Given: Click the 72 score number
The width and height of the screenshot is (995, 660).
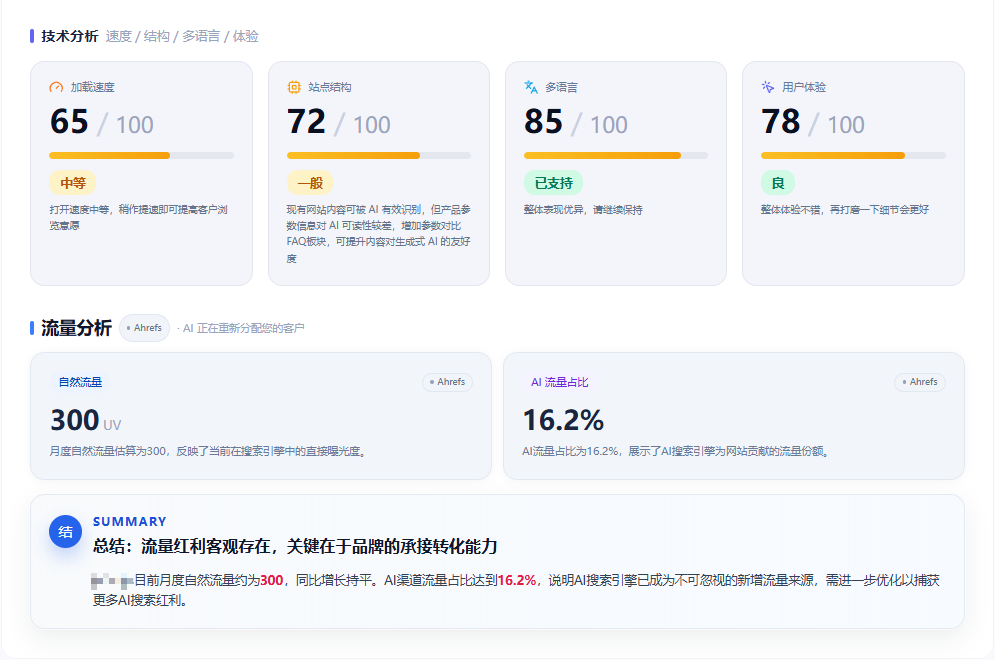Looking at the screenshot, I should [x=306, y=122].
